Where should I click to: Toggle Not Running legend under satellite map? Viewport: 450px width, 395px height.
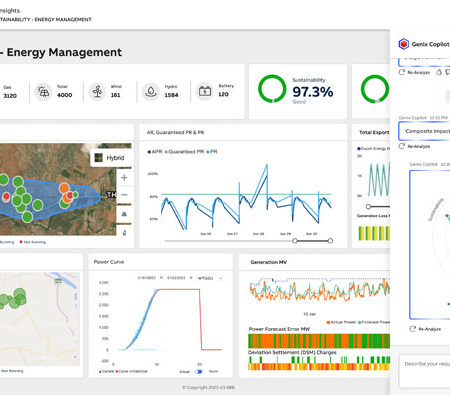click(x=33, y=242)
